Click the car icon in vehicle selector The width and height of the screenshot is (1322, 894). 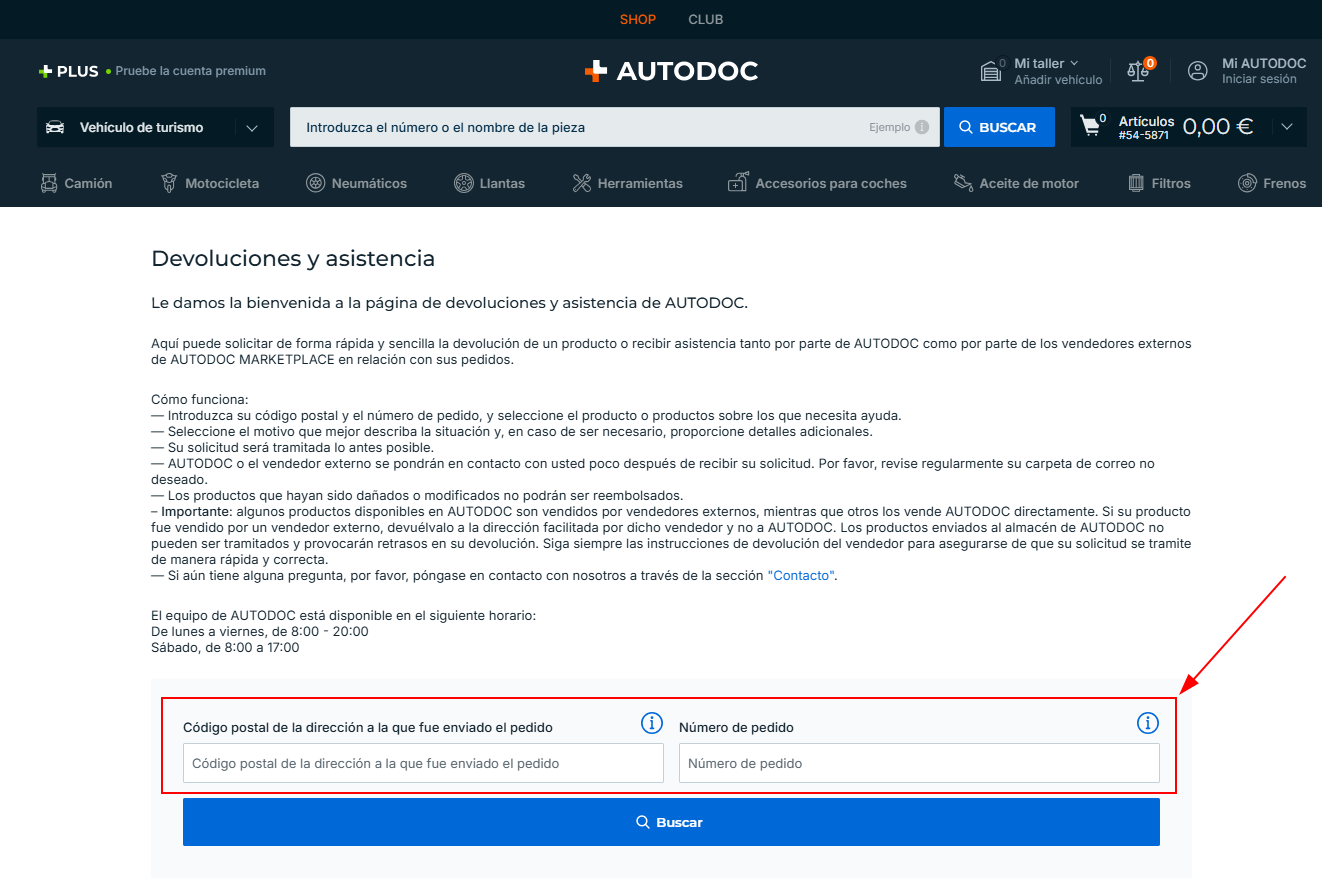(55, 127)
